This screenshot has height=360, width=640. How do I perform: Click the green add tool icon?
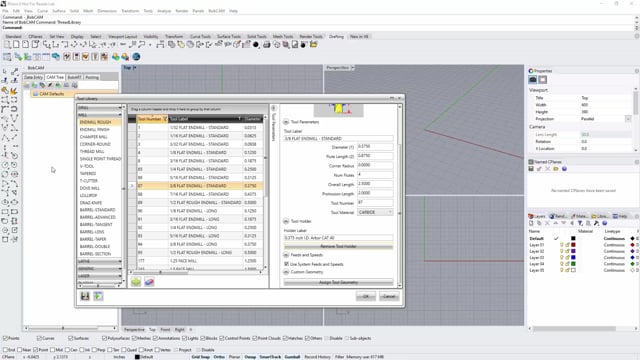(x=136, y=282)
